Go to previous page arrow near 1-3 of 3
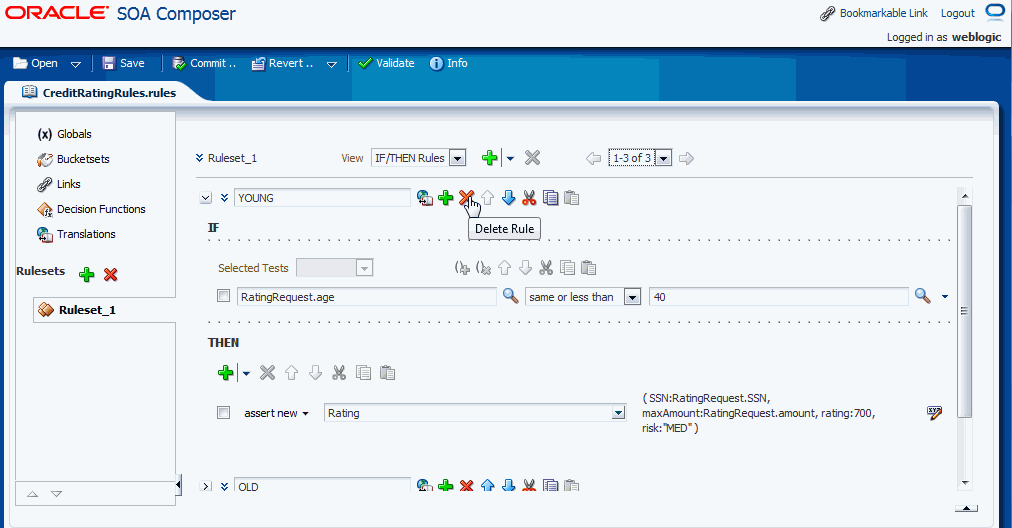This screenshot has height=528, width=1012. [593, 158]
